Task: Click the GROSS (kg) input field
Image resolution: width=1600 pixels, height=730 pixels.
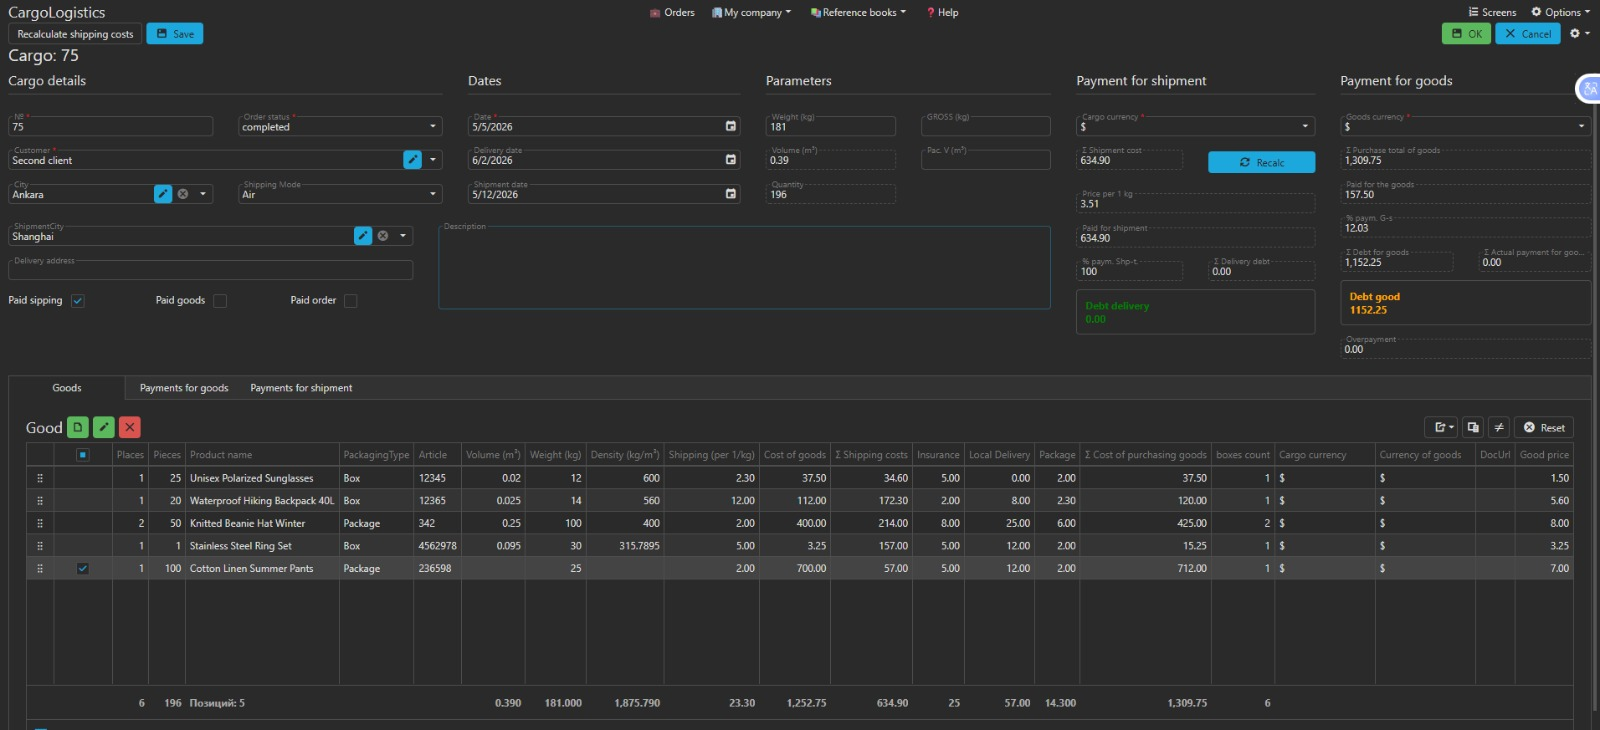Action: point(985,126)
